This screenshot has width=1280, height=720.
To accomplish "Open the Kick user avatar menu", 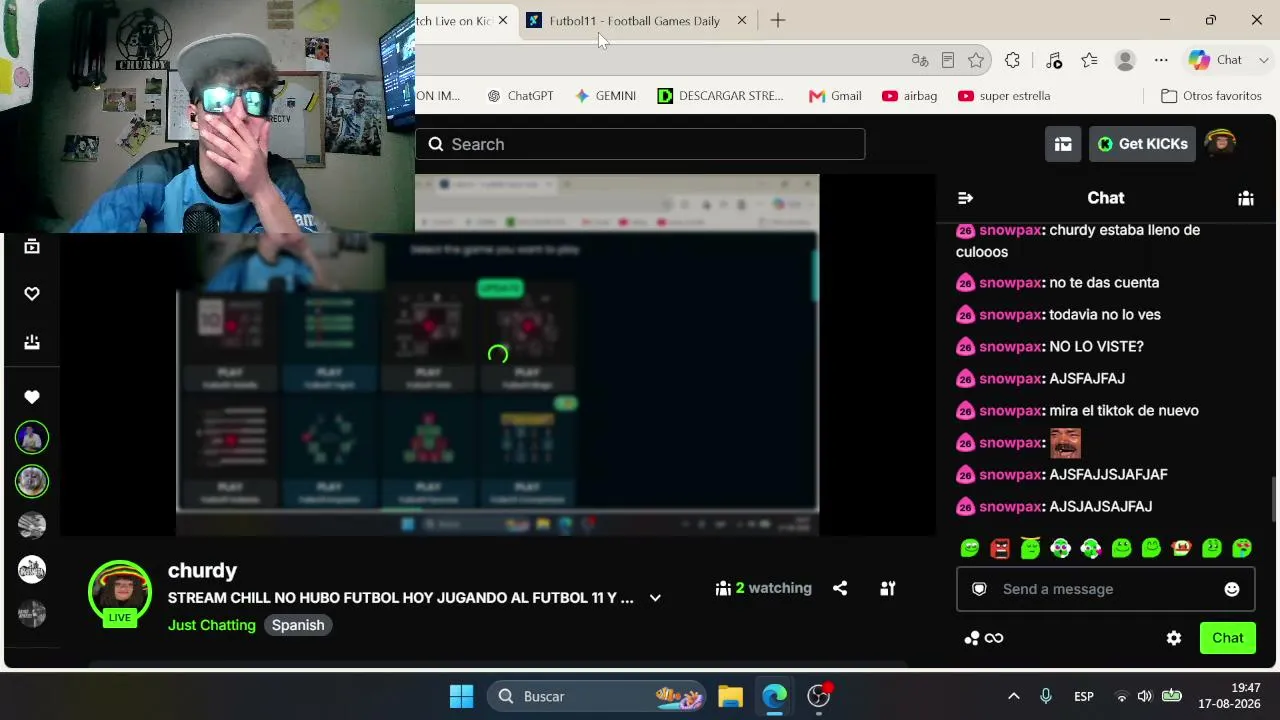I will click(x=1220, y=144).
